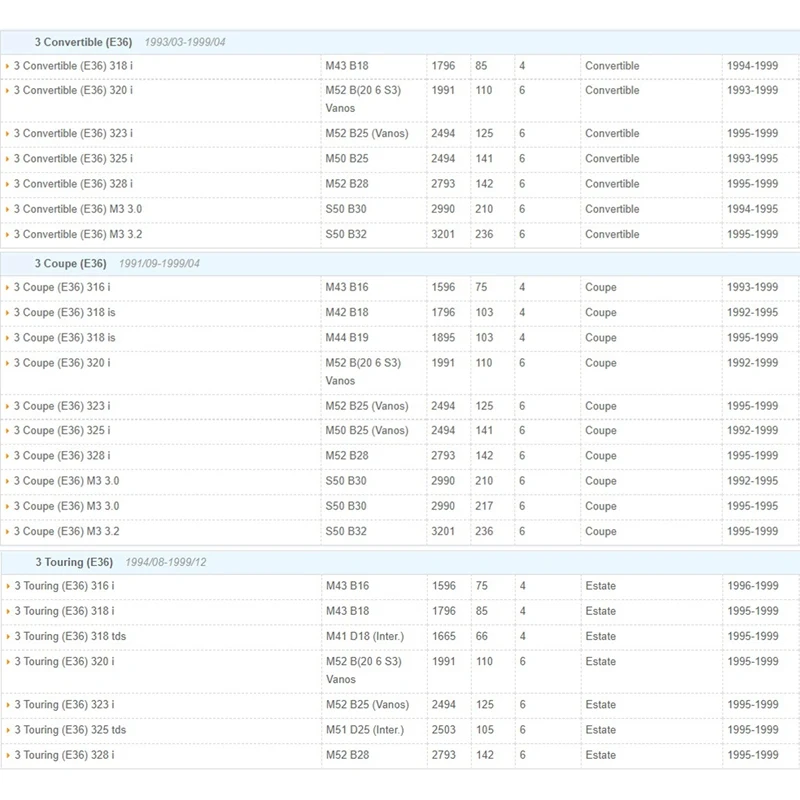
Task: Click engine code M43 B18 in Convertible 318 i row
Action: [x=347, y=66]
